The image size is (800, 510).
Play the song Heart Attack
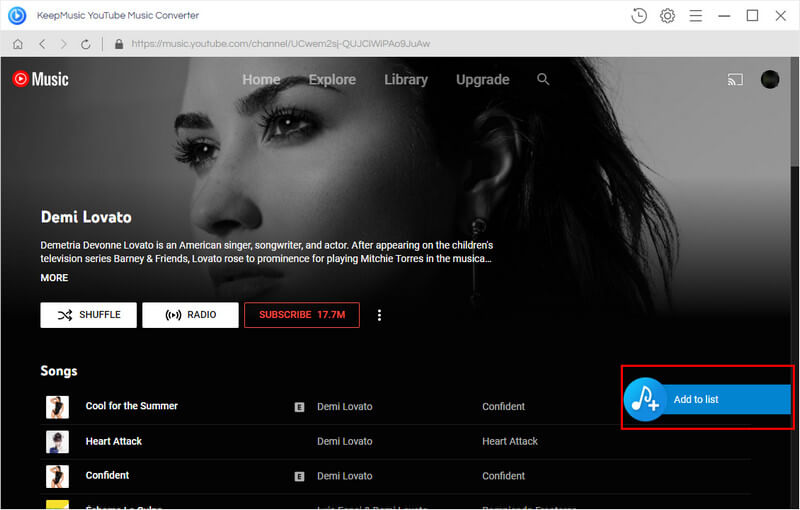[114, 441]
